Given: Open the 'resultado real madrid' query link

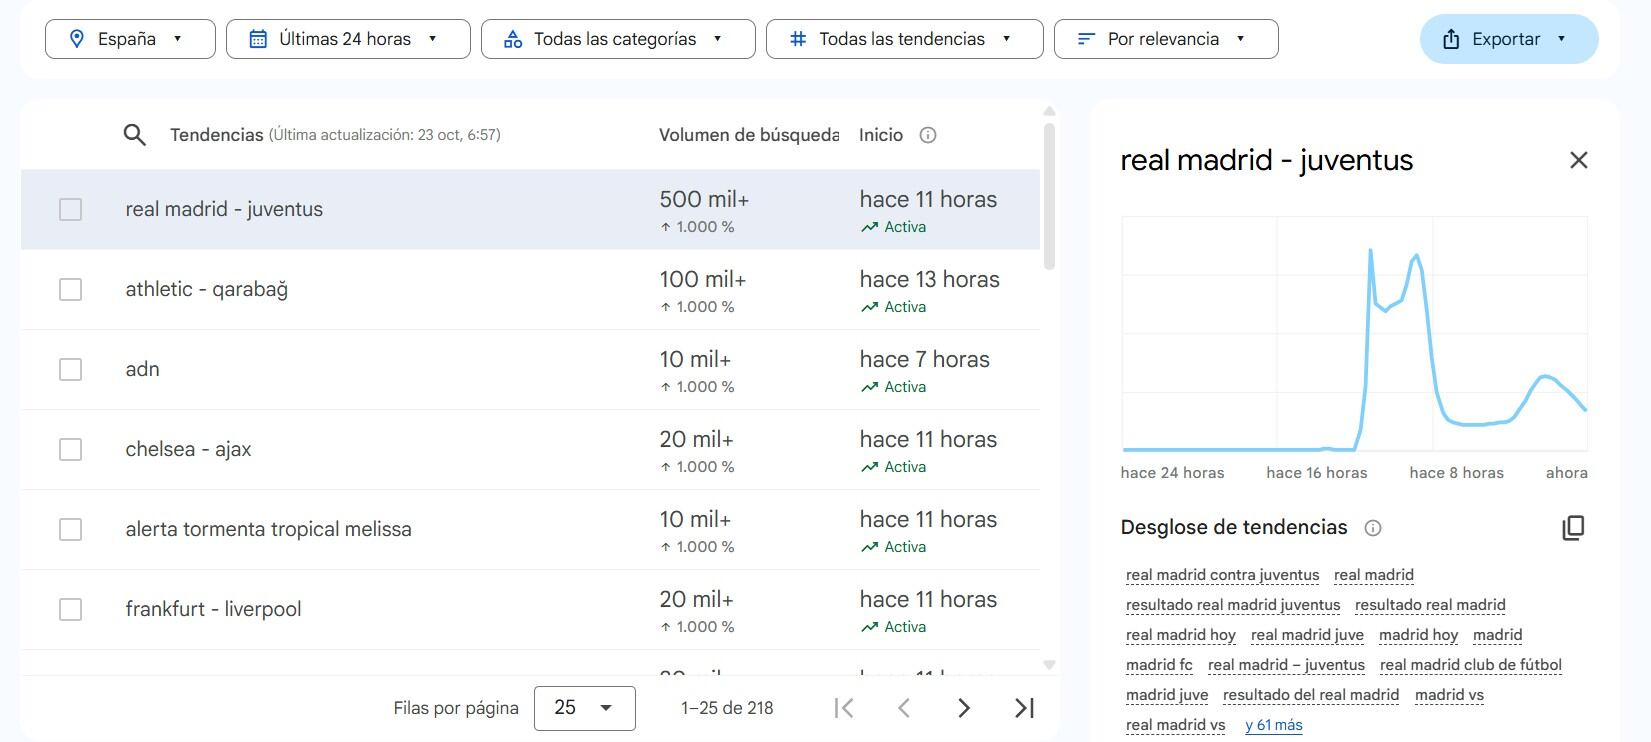Looking at the screenshot, I should coord(1430,605).
